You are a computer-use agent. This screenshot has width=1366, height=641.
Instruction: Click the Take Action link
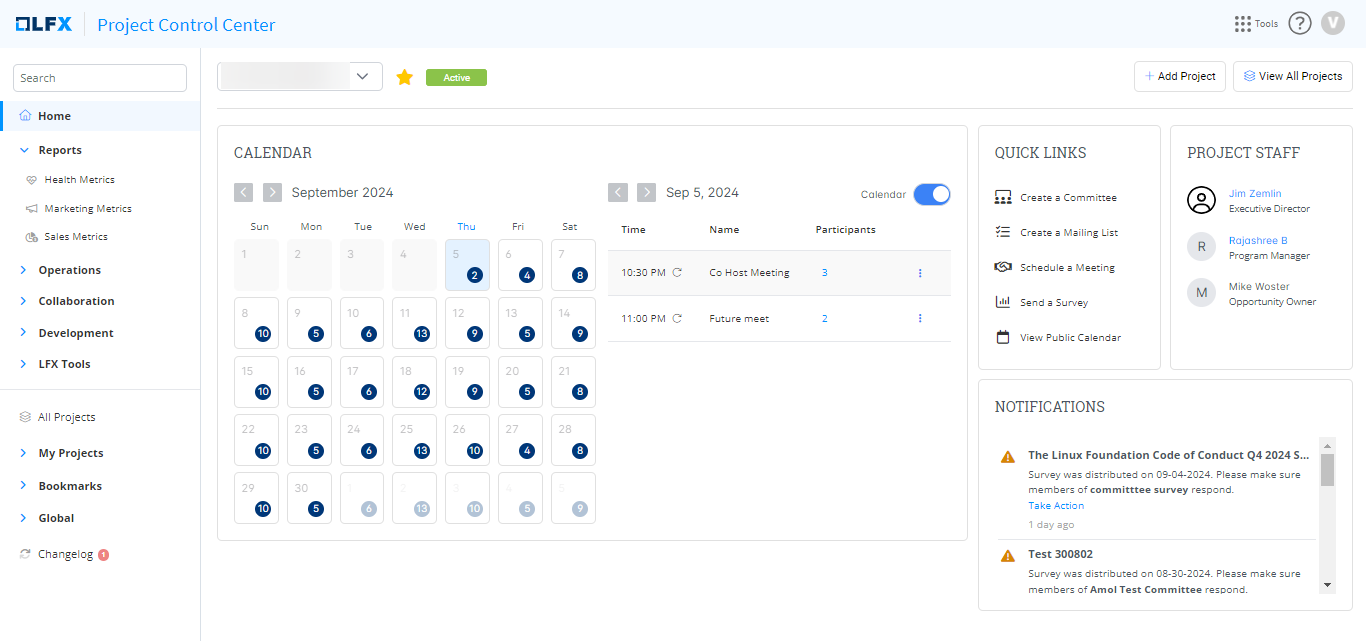click(x=1055, y=506)
